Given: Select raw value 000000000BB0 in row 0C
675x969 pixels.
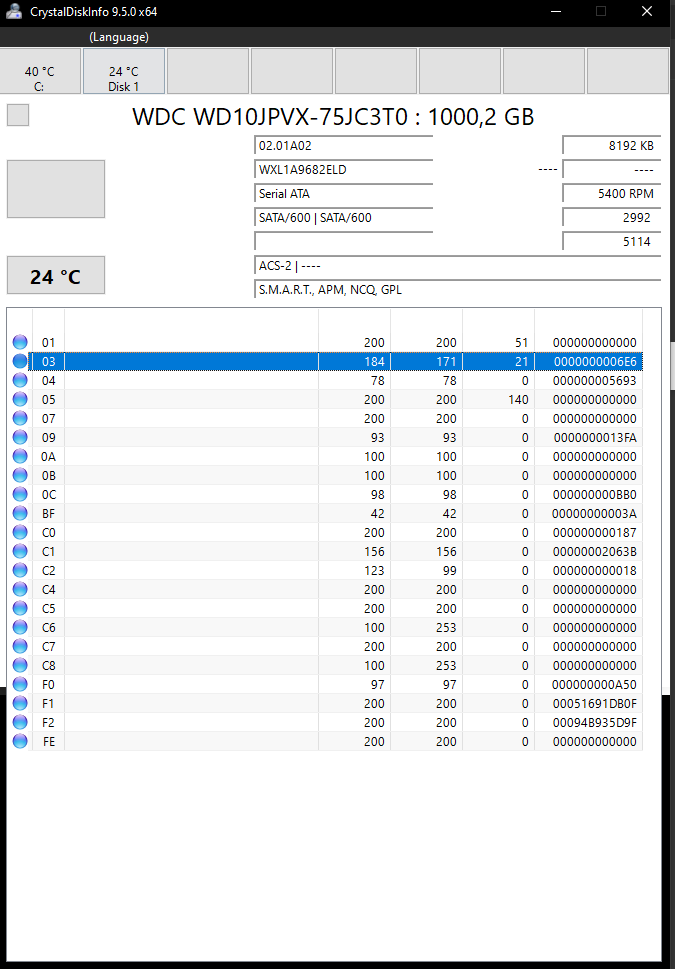Looking at the screenshot, I should (595, 494).
